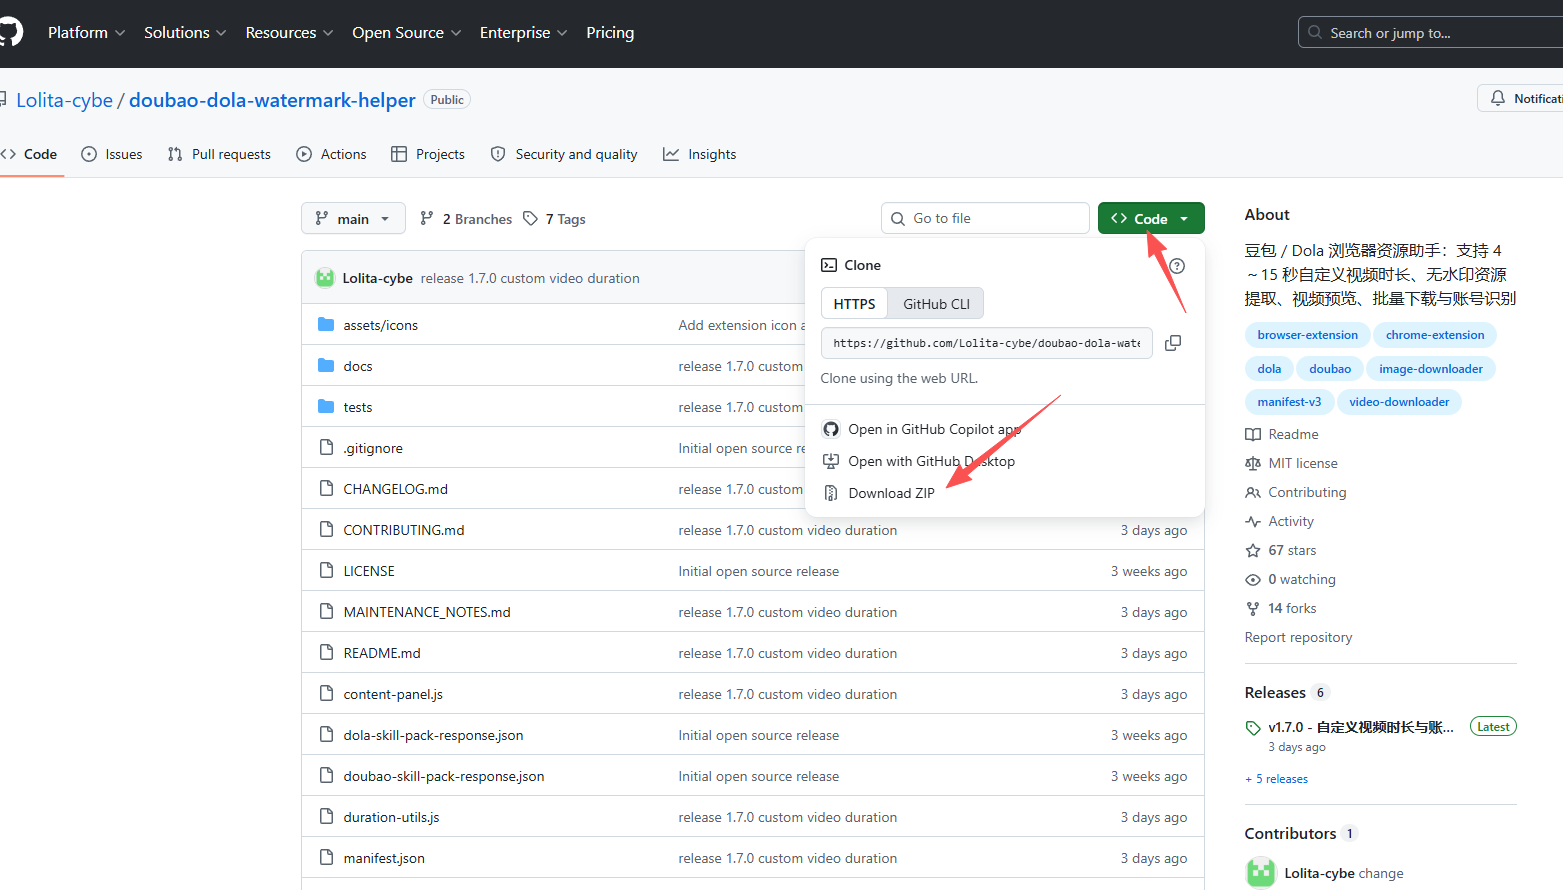This screenshot has height=890, width=1563.
Task: Click the GitHub Desktop icon in Clone menu
Action: pyautogui.click(x=830, y=461)
